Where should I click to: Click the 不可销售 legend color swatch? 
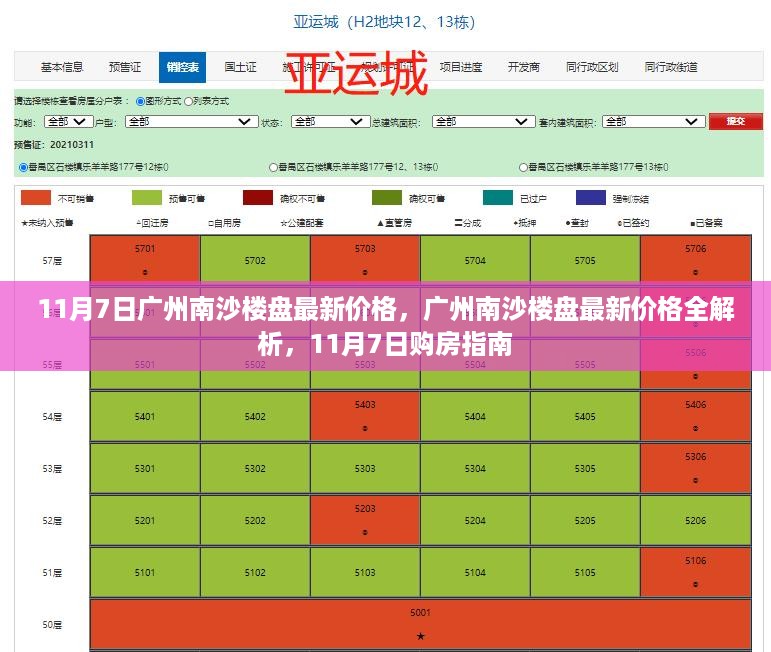tap(36, 198)
